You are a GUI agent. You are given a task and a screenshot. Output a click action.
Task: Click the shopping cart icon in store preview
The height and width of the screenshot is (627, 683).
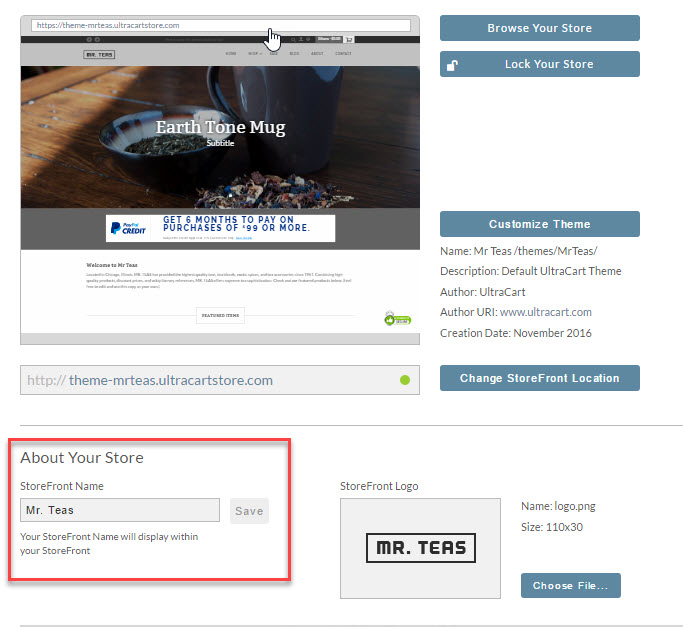point(349,40)
